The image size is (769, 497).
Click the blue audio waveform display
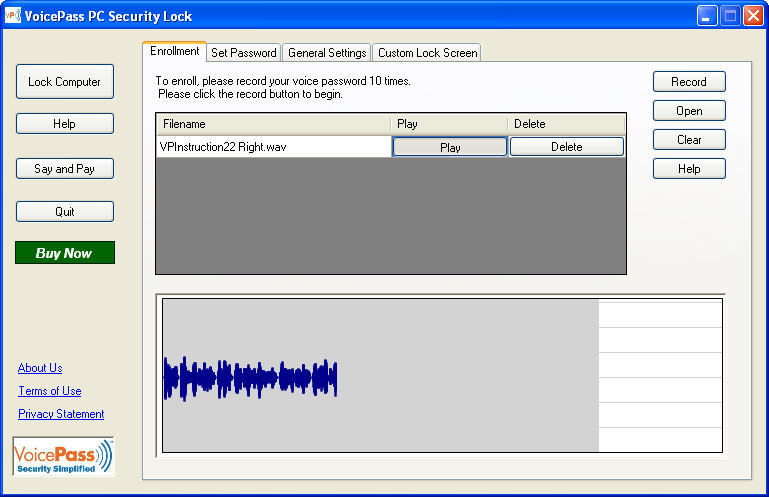pyautogui.click(x=251, y=378)
